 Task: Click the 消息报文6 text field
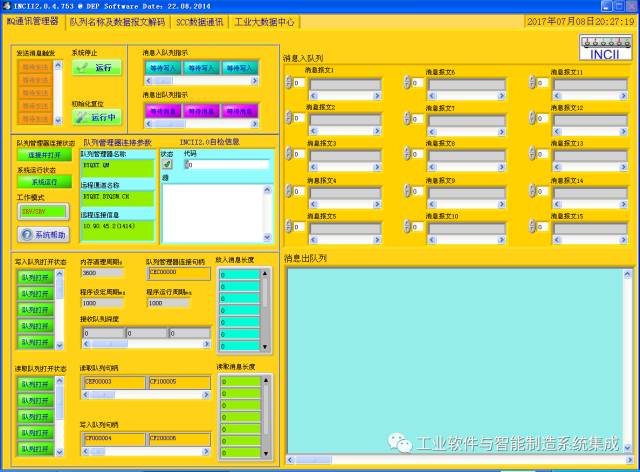(x=467, y=85)
